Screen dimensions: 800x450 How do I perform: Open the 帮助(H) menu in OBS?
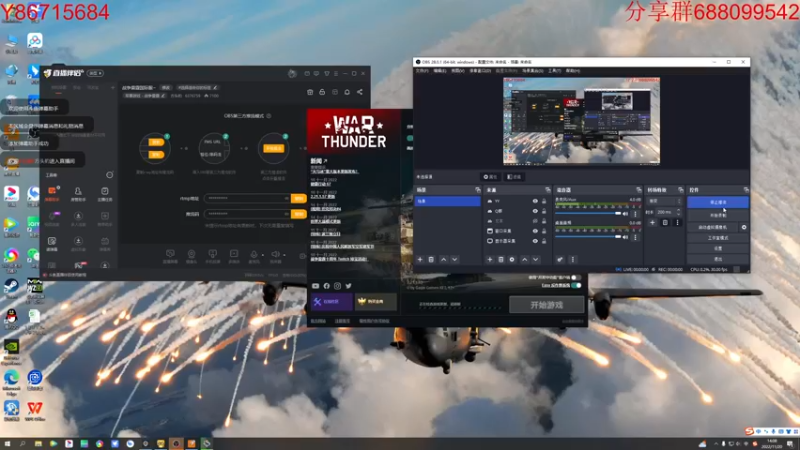click(573, 71)
